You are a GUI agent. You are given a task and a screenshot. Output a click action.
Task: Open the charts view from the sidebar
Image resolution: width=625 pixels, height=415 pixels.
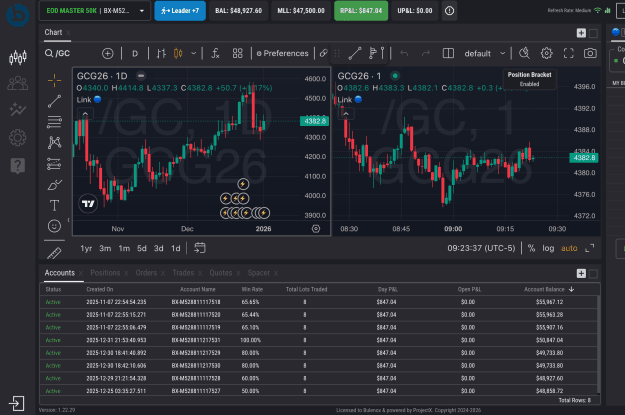pyautogui.click(x=18, y=57)
